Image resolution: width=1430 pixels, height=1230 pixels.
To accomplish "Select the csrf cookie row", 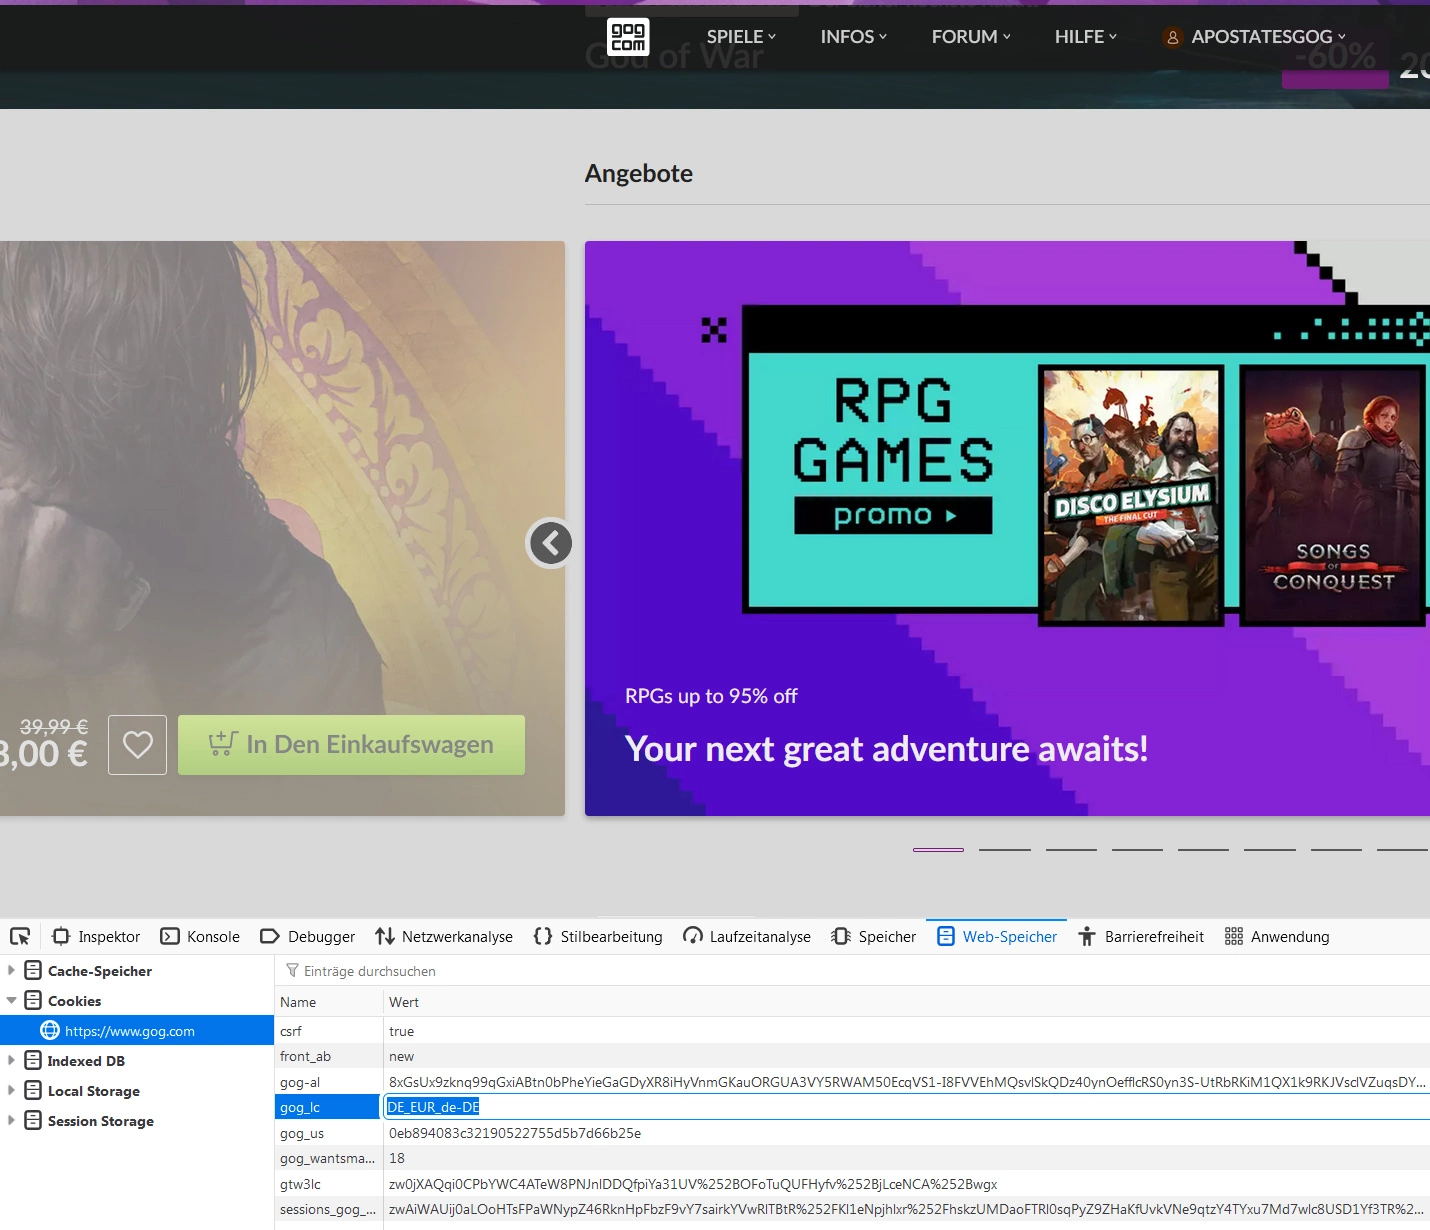I will pyautogui.click(x=852, y=1031).
